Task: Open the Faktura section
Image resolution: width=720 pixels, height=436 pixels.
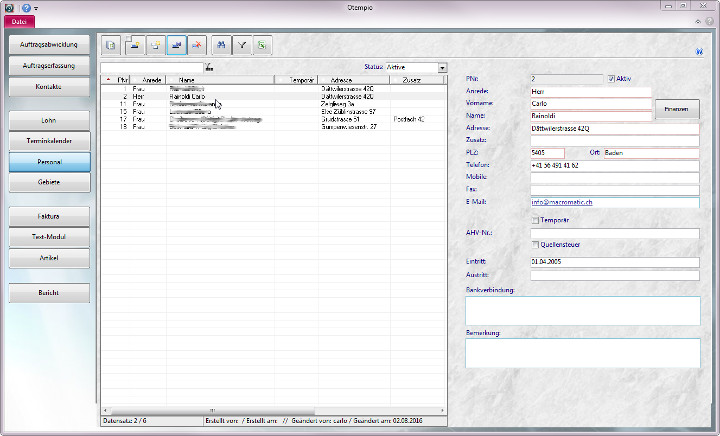Action: pos(49,215)
